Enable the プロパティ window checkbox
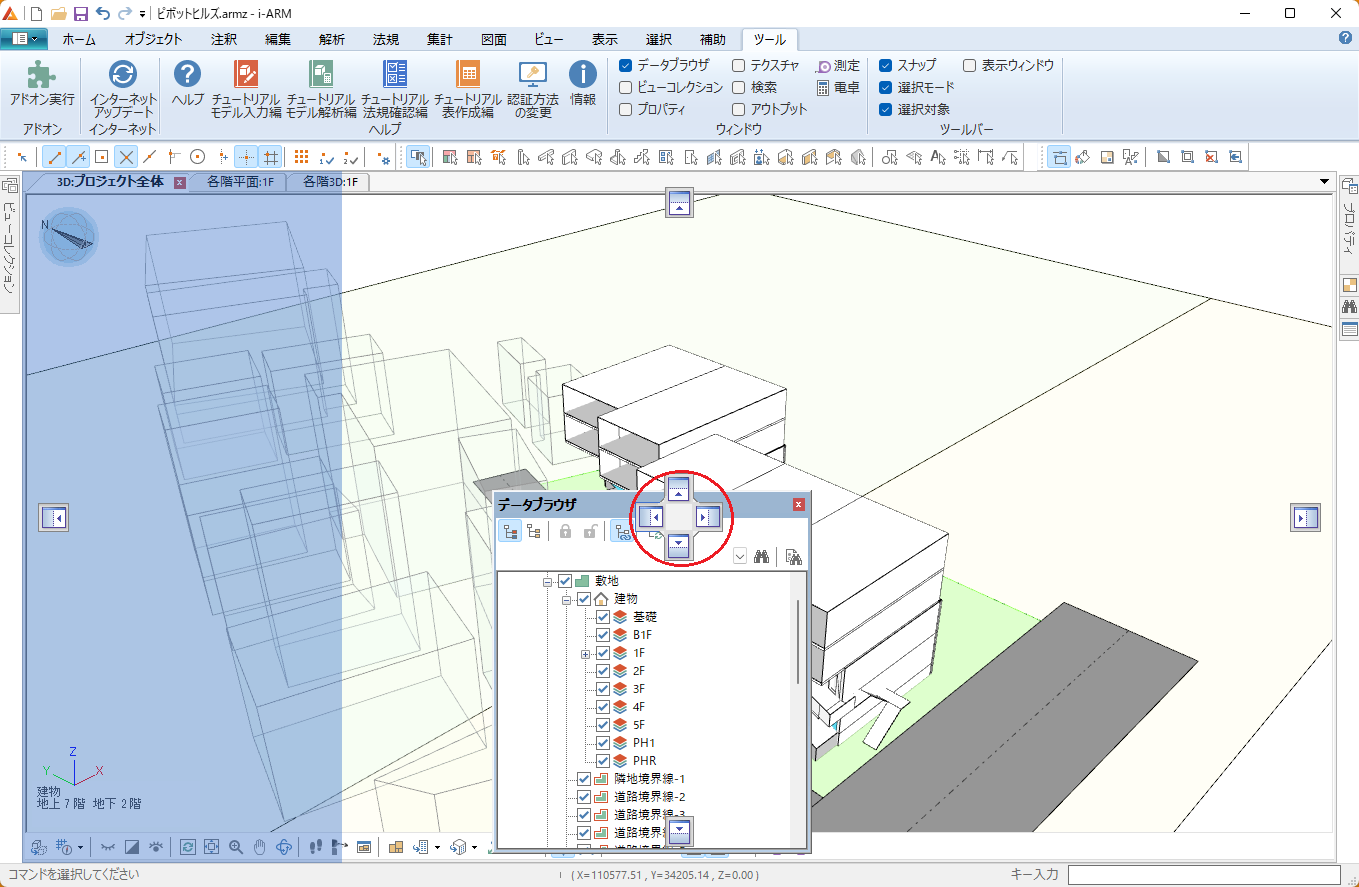This screenshot has width=1359, height=887. 625,110
